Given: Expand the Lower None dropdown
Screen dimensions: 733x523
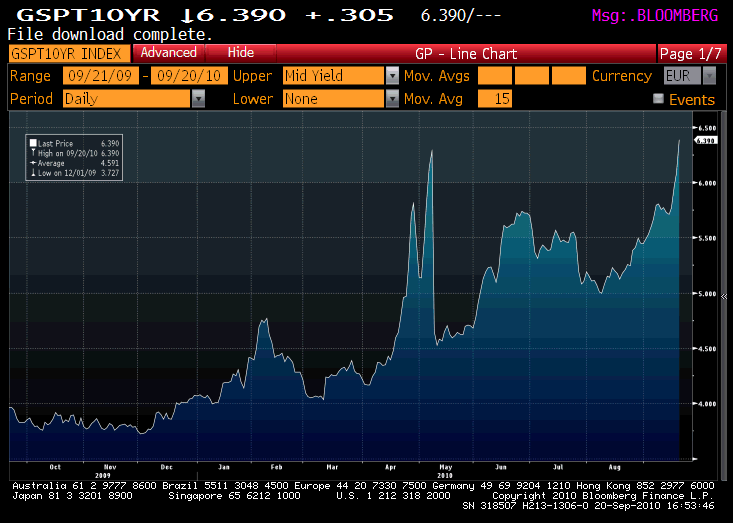Looking at the screenshot, I should 392,99.
